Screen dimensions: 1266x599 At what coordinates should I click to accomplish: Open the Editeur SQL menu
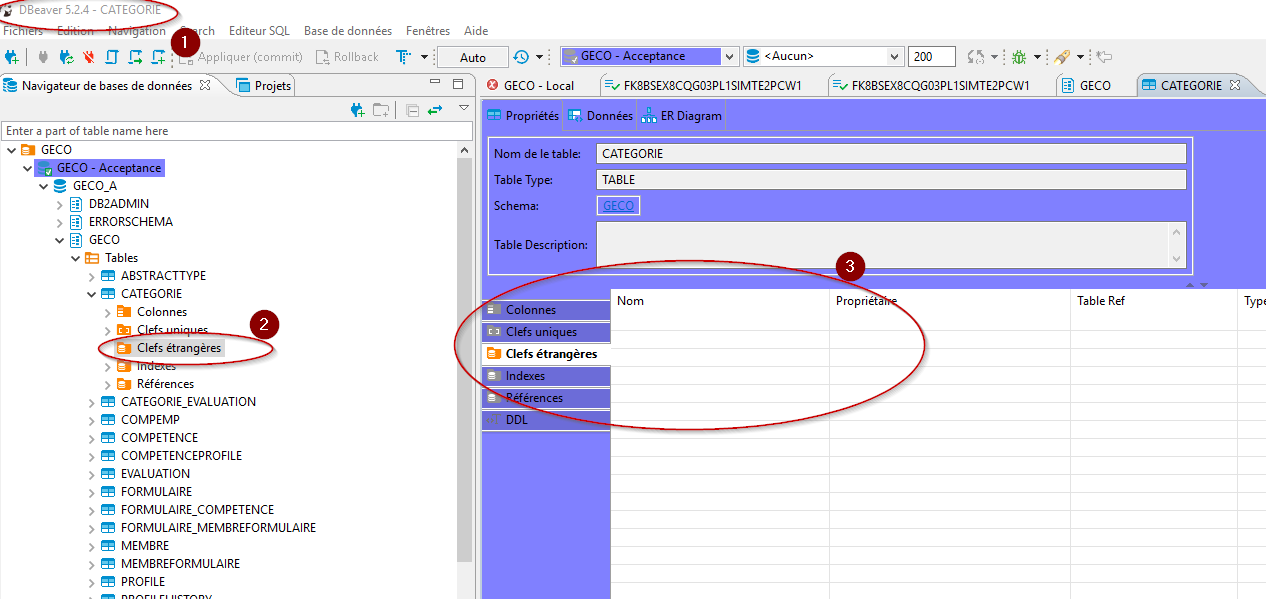[259, 31]
